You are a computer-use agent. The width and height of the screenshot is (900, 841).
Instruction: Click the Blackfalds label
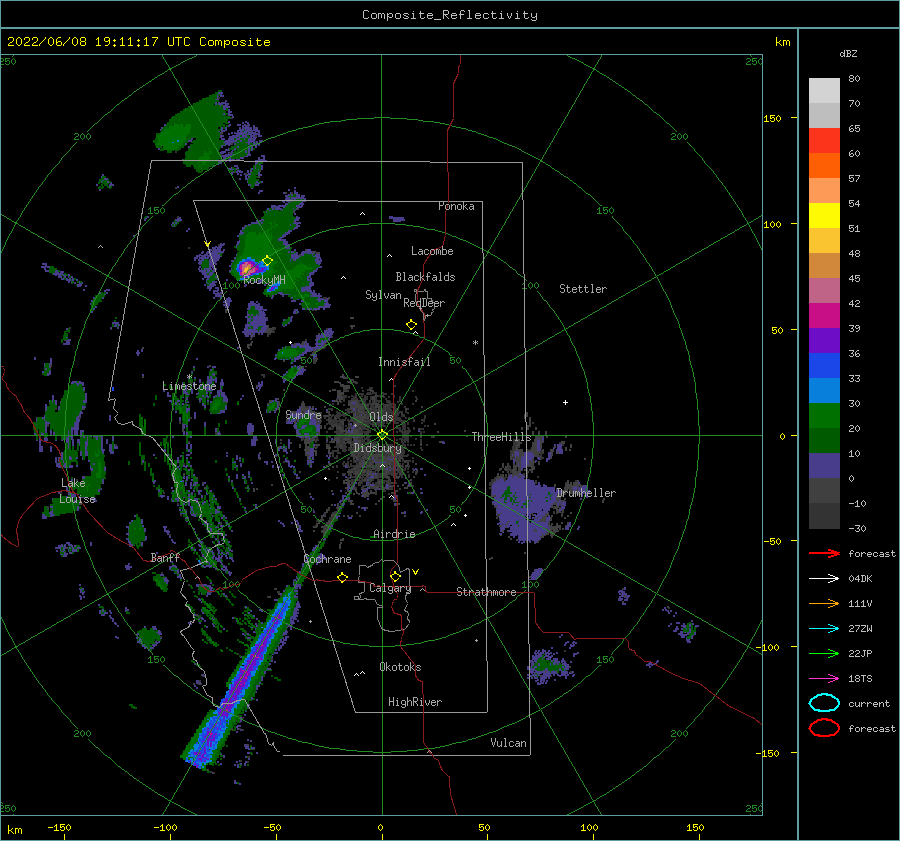[425, 277]
